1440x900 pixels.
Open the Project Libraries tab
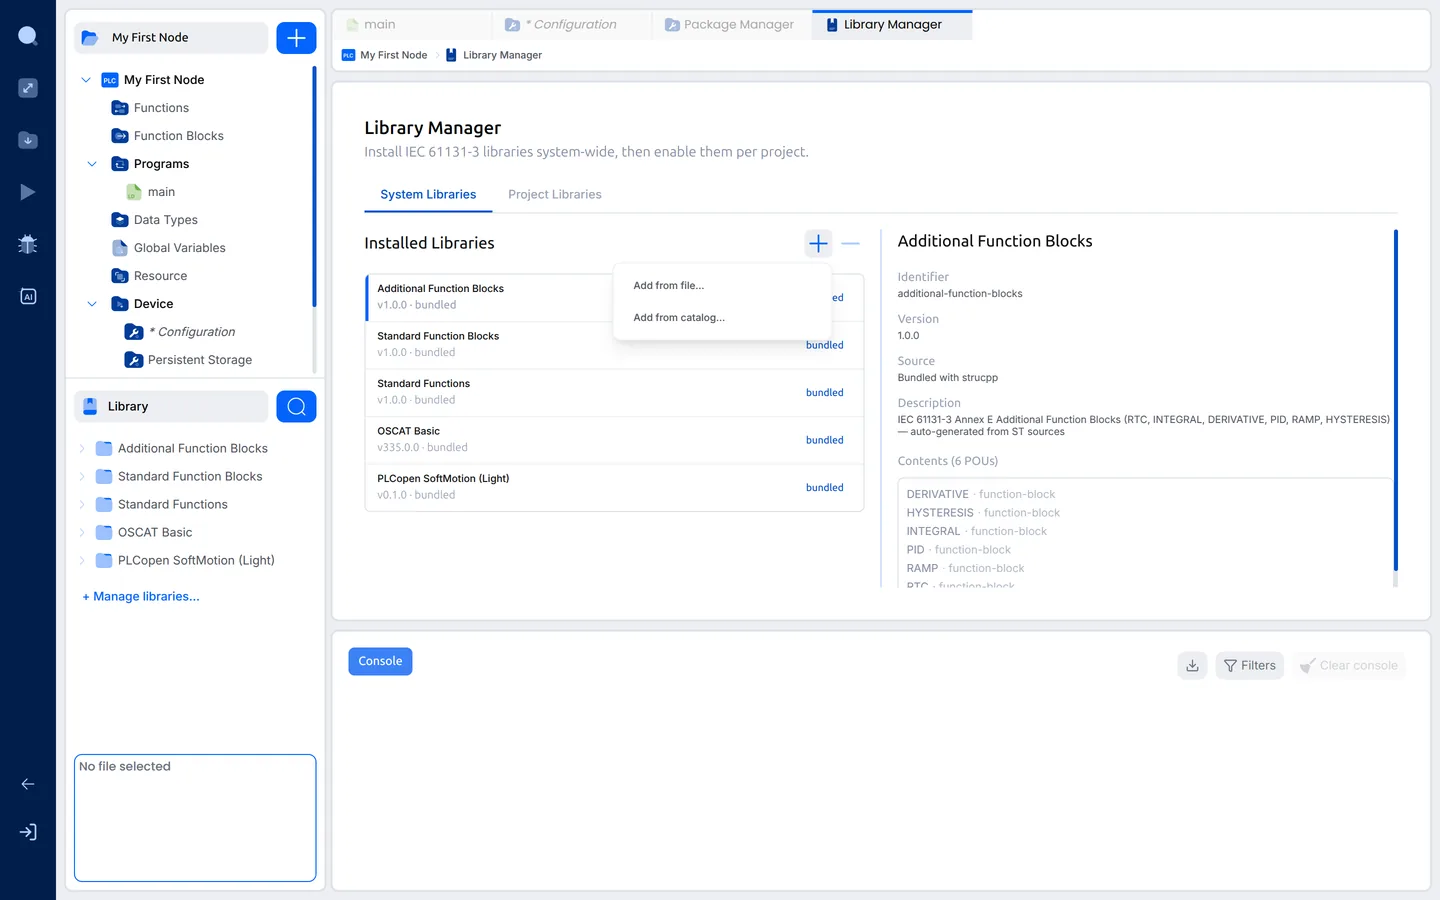pos(555,195)
